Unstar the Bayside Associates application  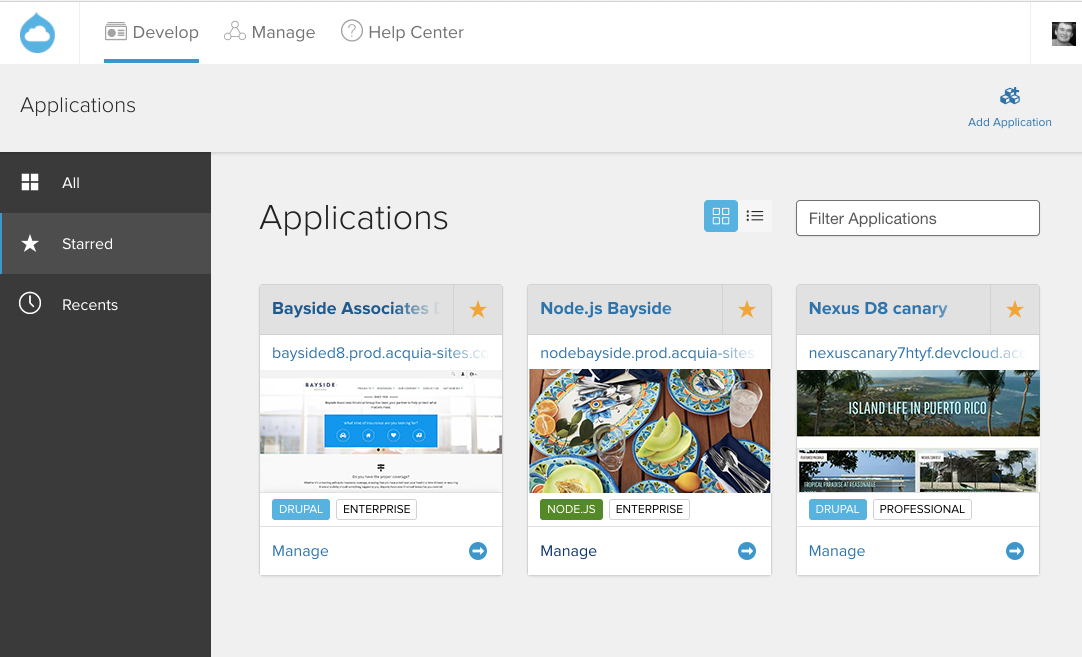[478, 309]
